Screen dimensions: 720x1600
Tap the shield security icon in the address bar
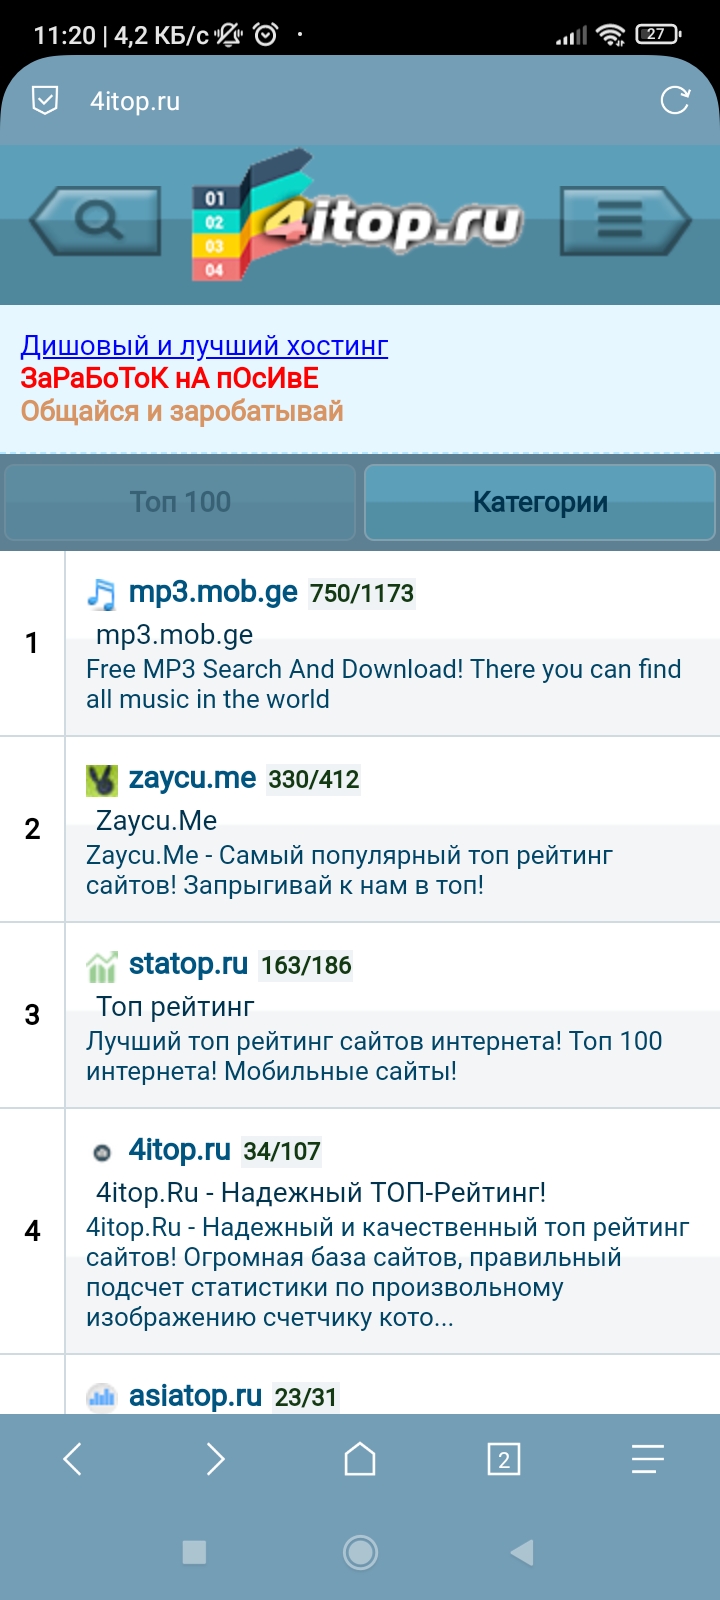tap(45, 100)
